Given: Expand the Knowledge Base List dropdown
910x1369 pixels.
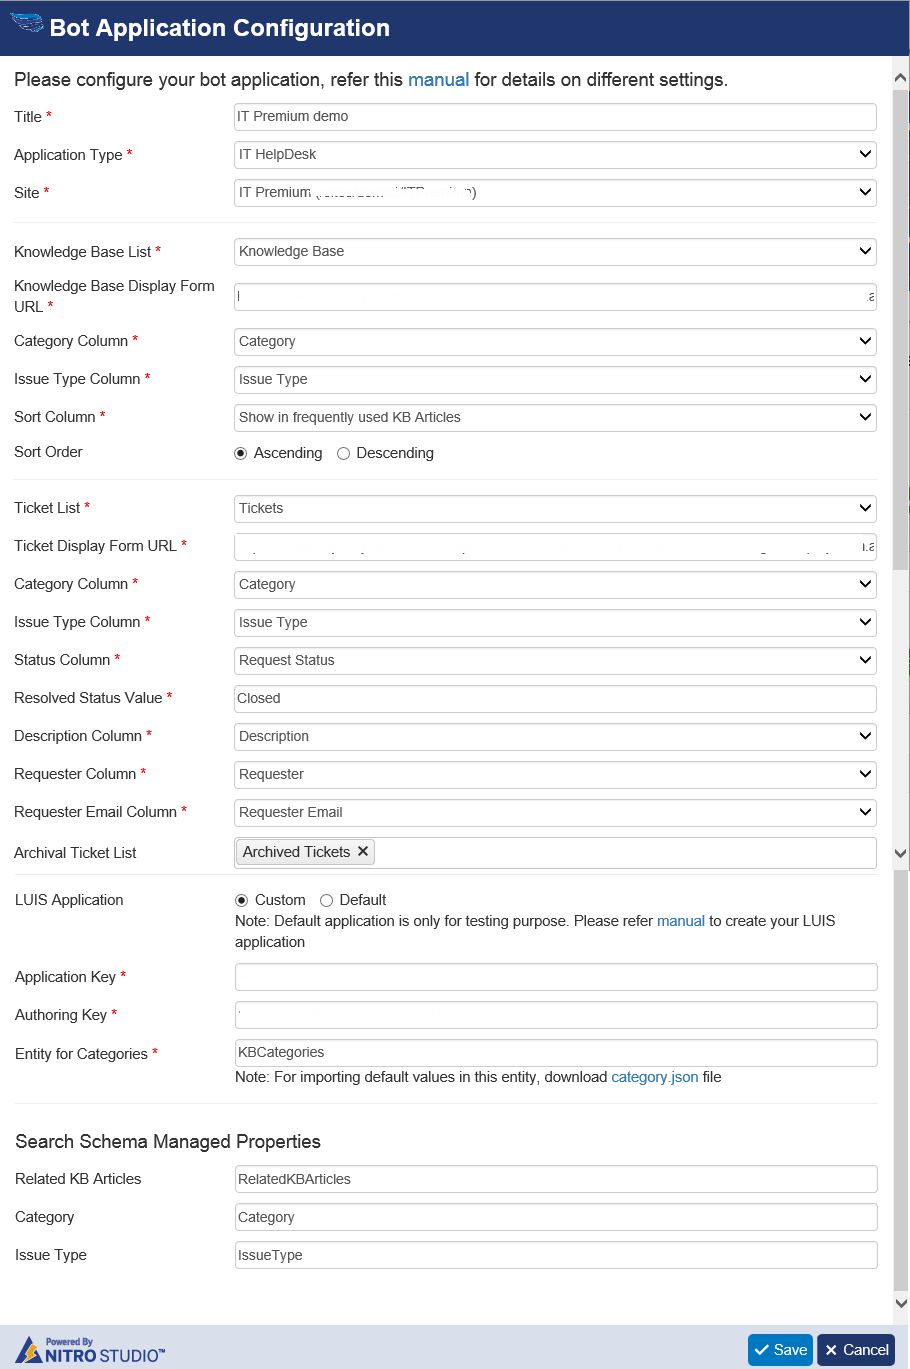Looking at the screenshot, I should (555, 252).
